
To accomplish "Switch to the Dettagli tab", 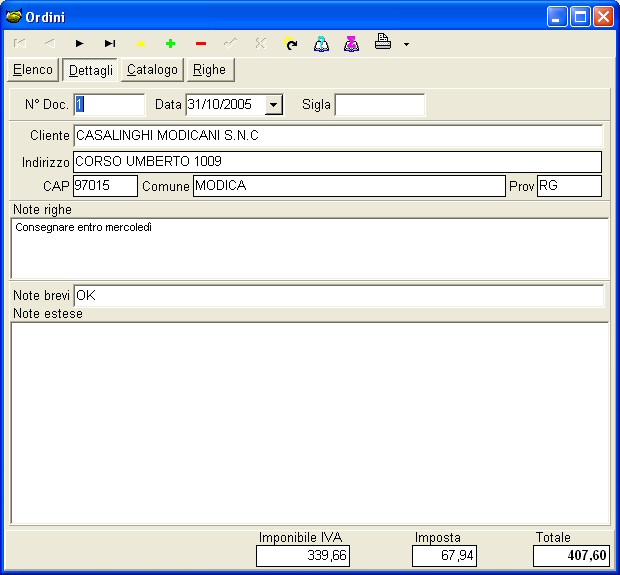I will pyautogui.click(x=91, y=70).
